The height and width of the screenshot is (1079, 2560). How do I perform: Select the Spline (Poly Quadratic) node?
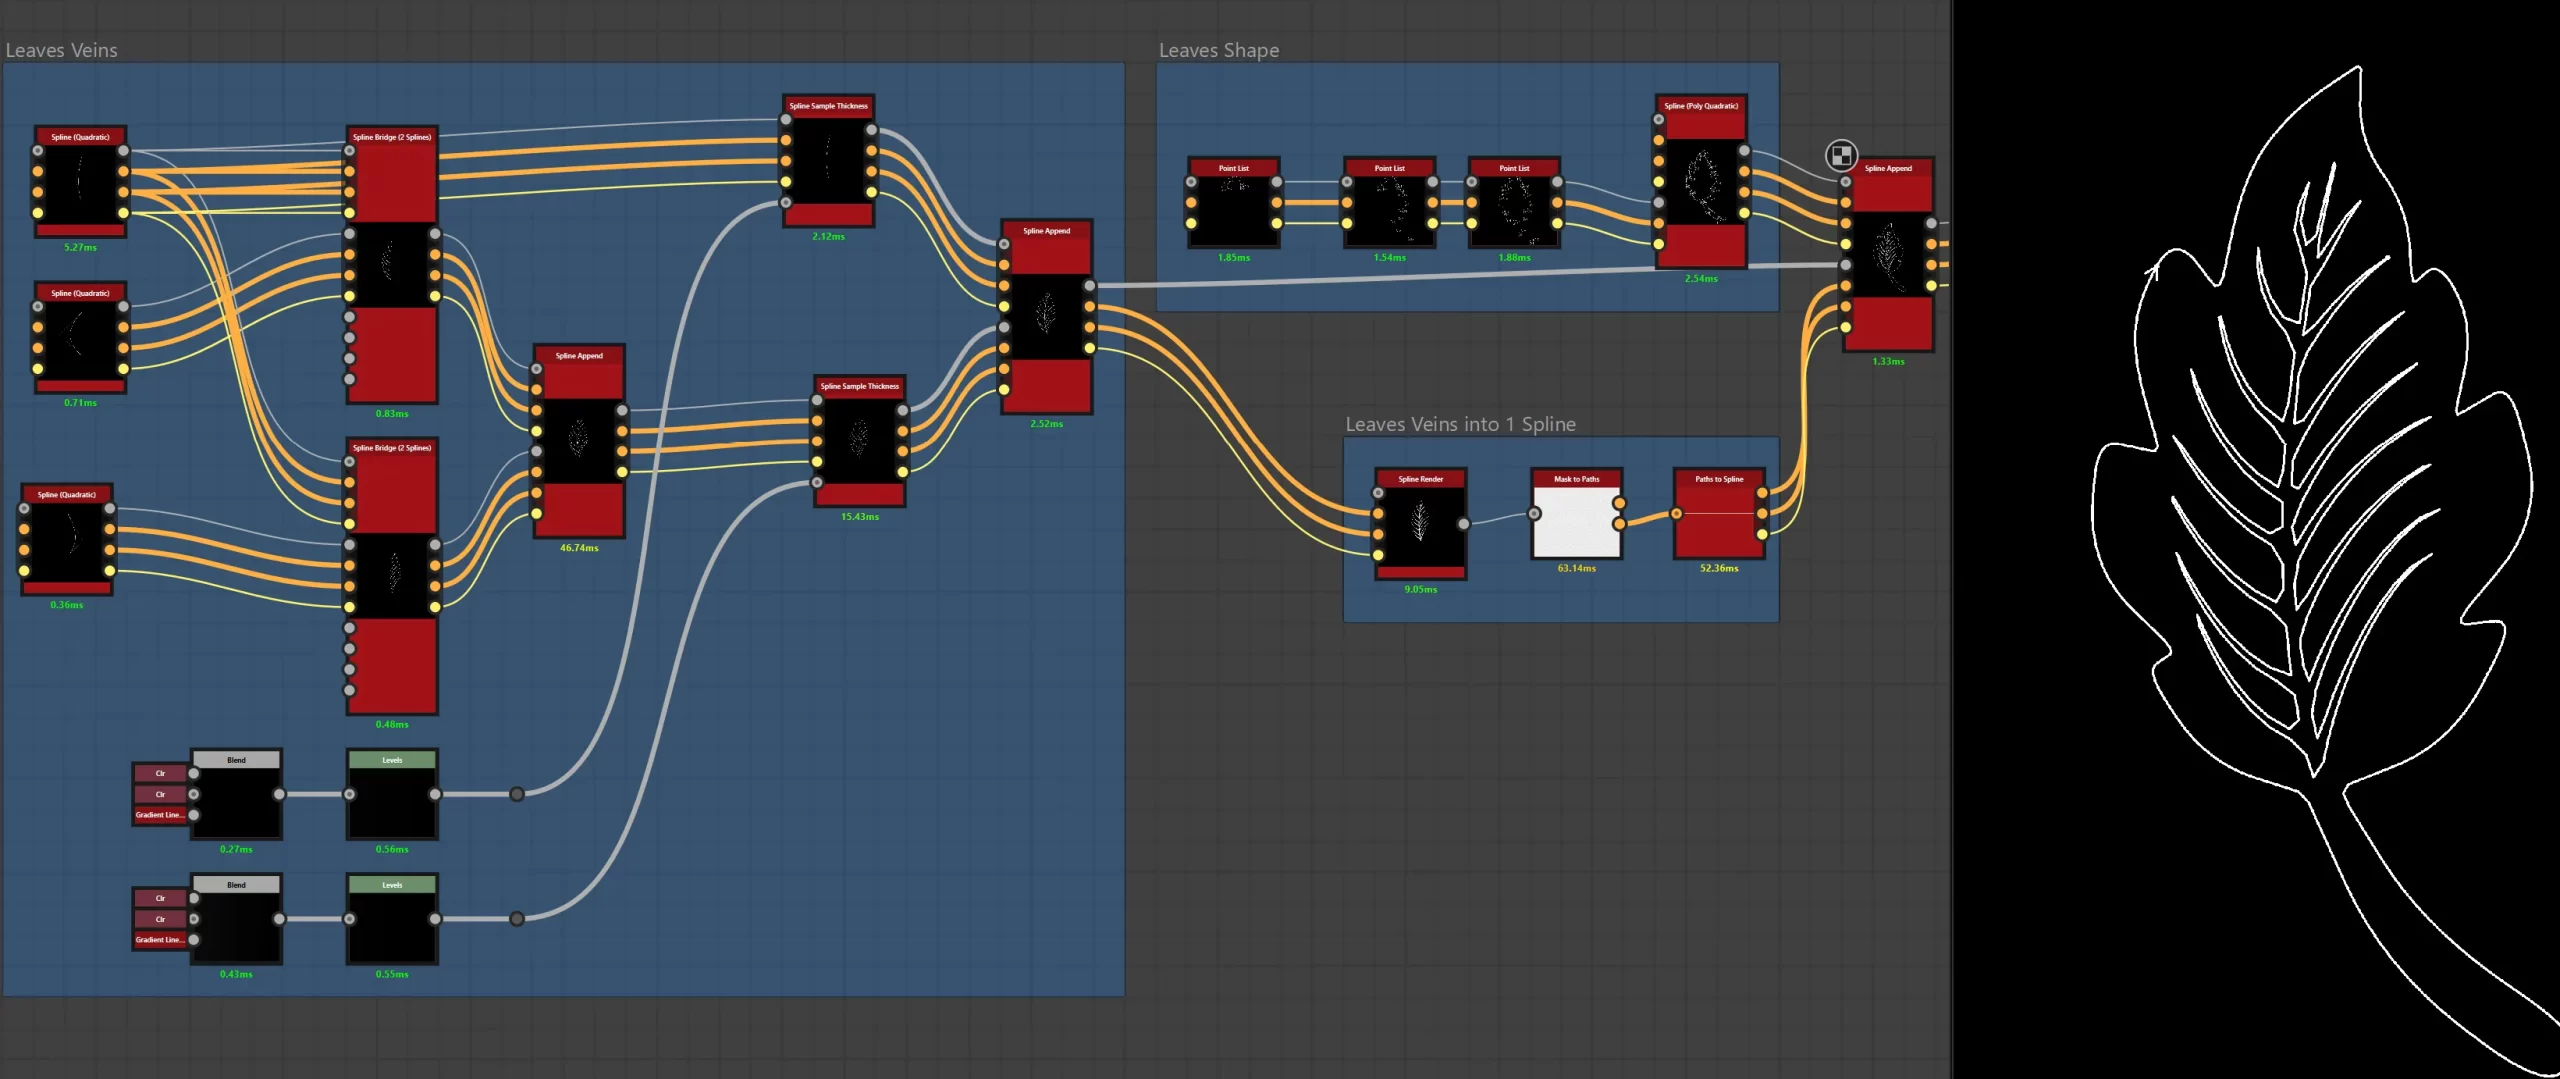click(1701, 182)
